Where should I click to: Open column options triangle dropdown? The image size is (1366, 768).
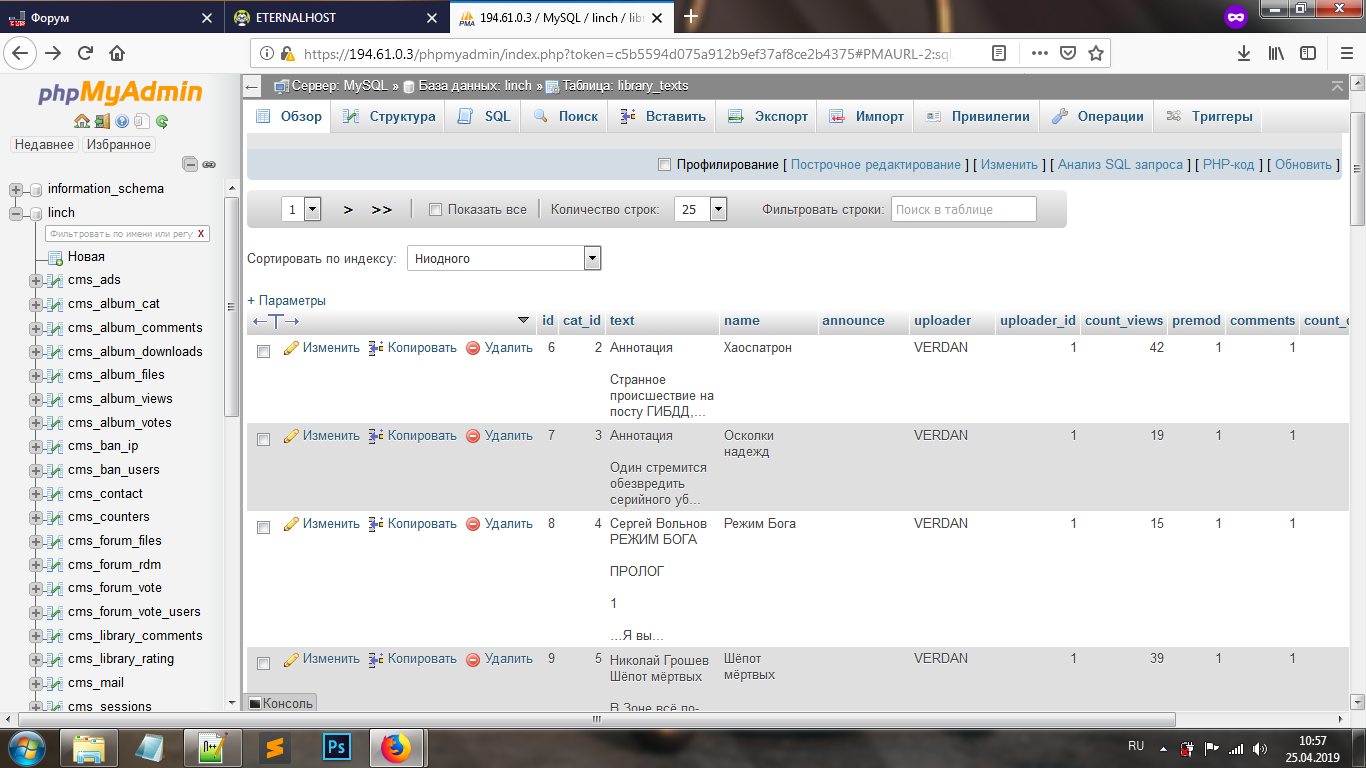[x=523, y=321]
